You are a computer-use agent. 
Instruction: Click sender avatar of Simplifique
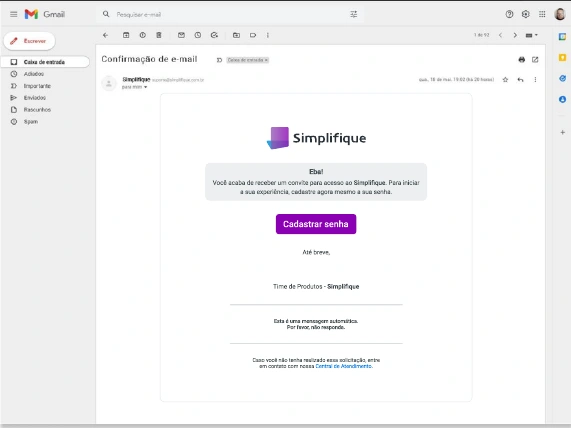tap(109, 83)
